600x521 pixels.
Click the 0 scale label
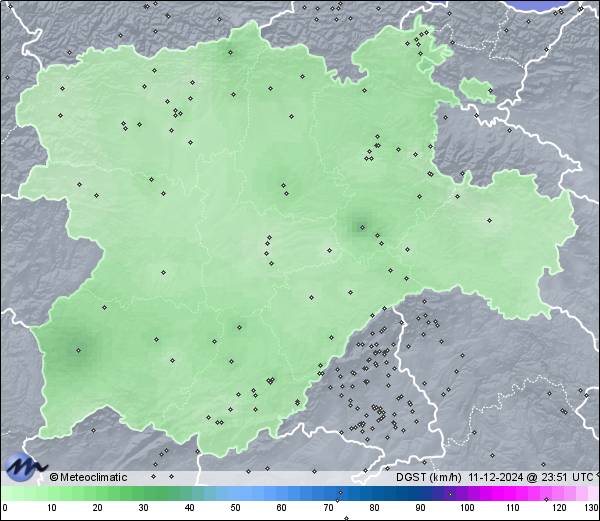(5, 508)
